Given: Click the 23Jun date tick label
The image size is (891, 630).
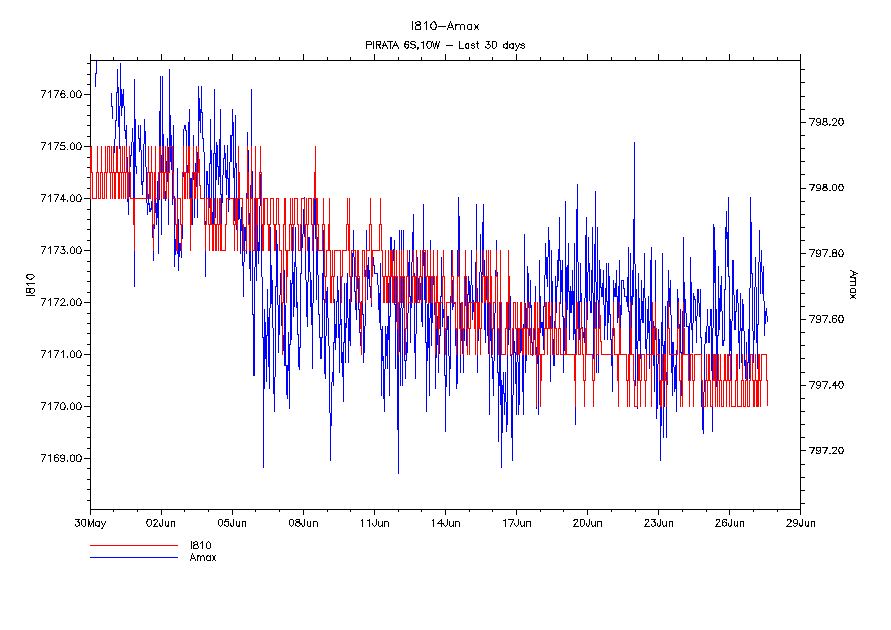Looking at the screenshot, I should tap(658, 522).
